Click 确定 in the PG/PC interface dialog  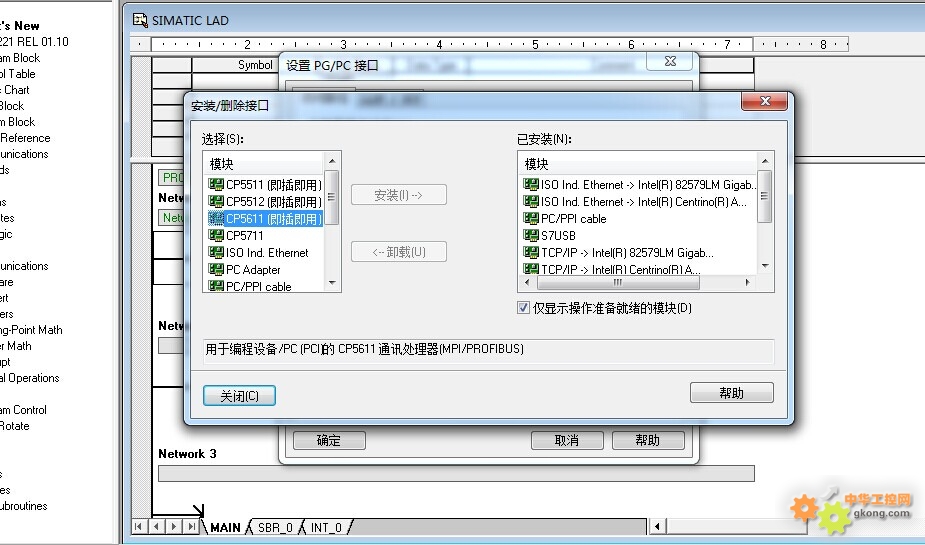coord(329,440)
